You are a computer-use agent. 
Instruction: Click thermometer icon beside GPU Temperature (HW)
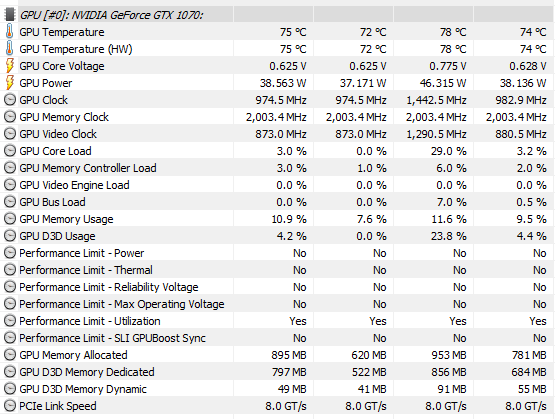[x=10, y=48]
